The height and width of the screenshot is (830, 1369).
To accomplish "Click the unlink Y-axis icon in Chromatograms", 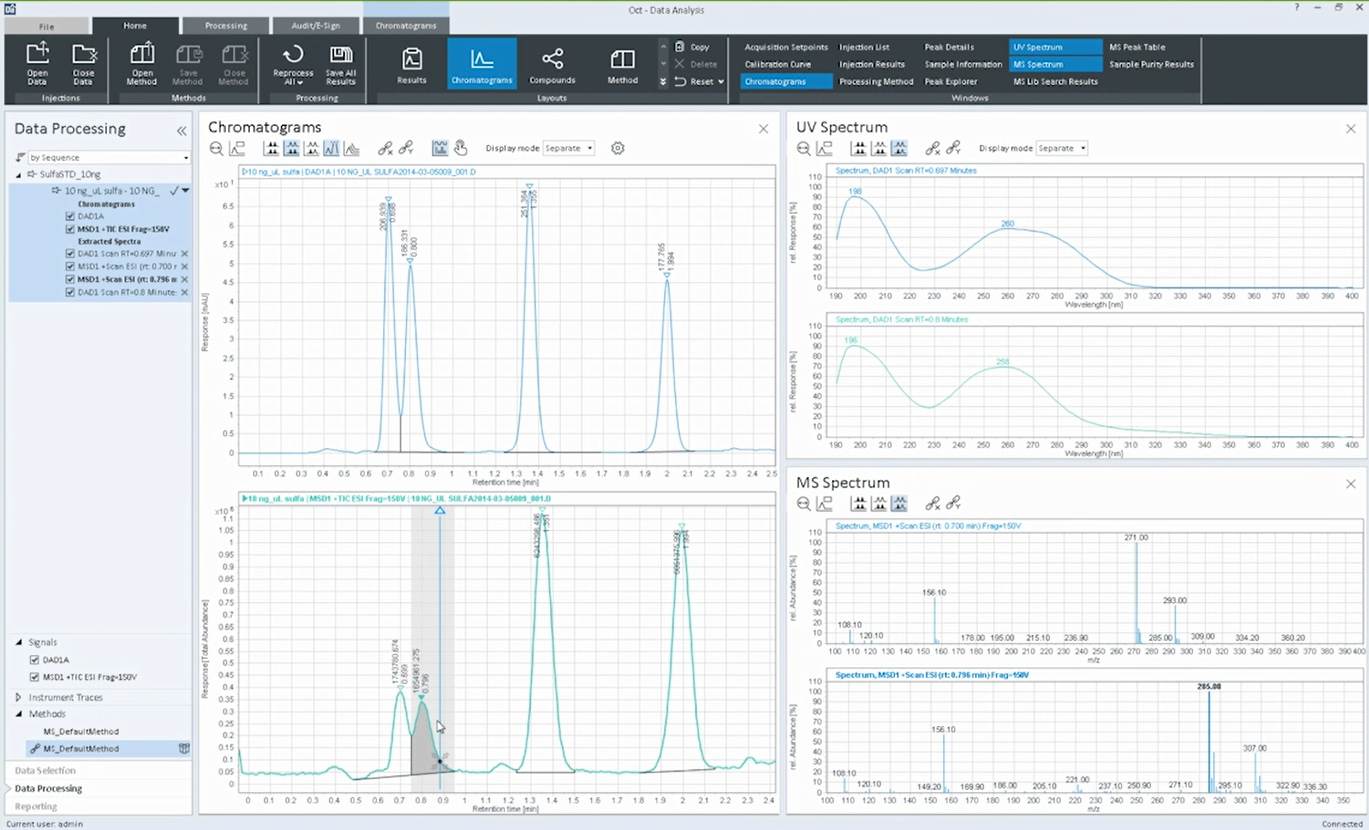I will tap(406, 148).
